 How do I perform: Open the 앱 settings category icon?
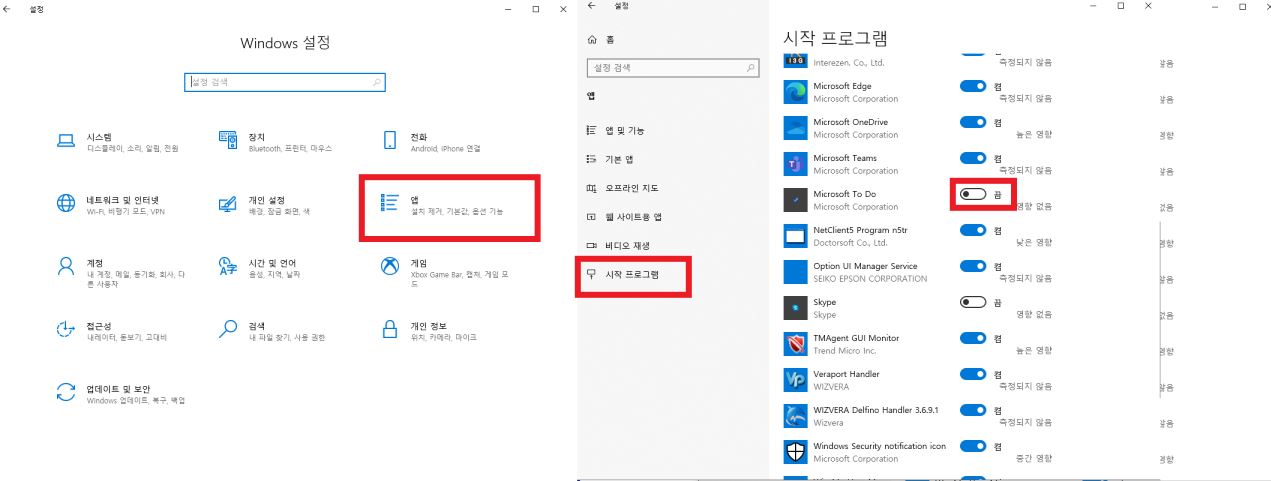(x=390, y=204)
